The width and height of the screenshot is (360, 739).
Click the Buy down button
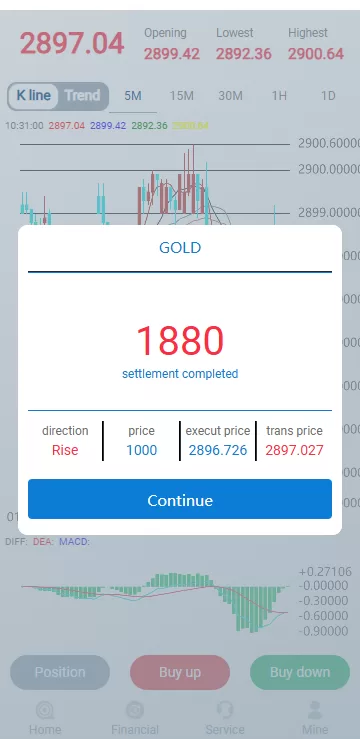[x=300, y=672]
